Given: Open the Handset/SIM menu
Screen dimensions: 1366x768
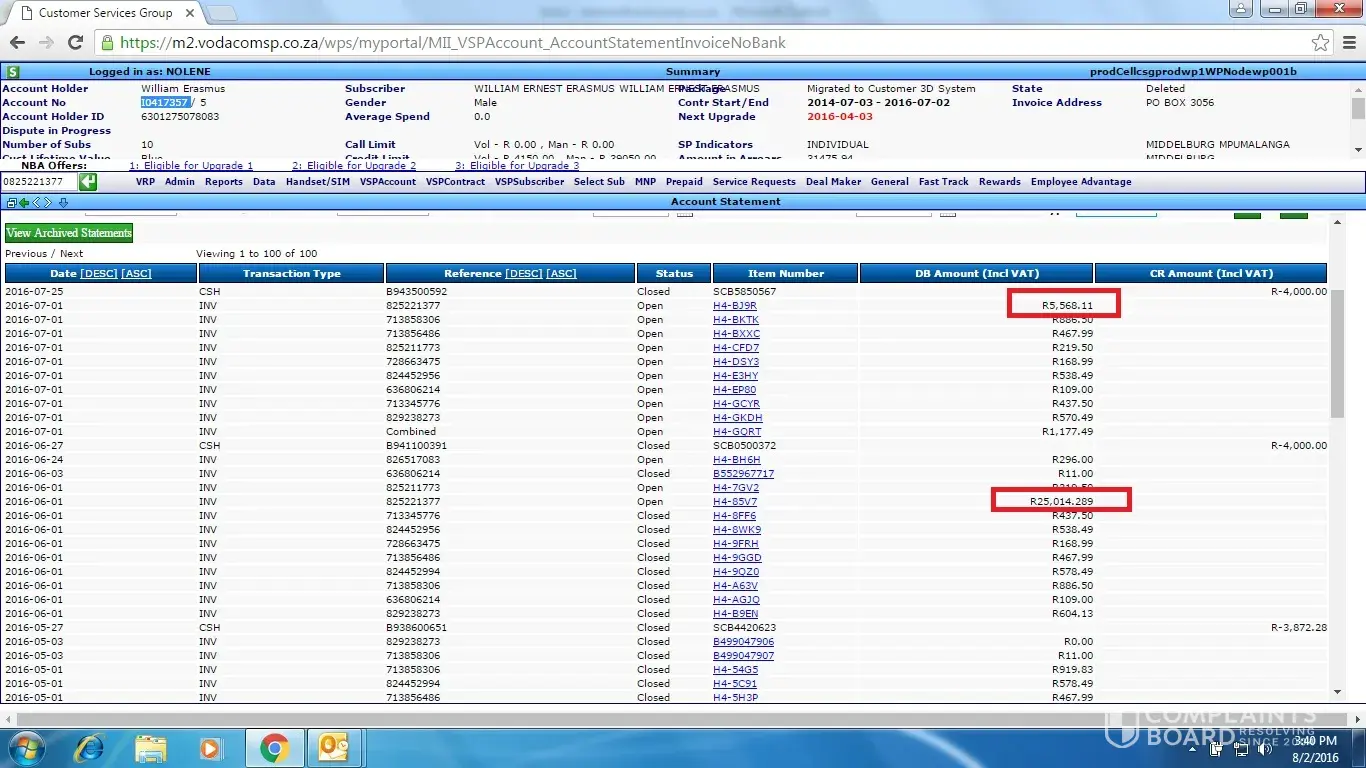Looking at the screenshot, I should click(317, 182).
